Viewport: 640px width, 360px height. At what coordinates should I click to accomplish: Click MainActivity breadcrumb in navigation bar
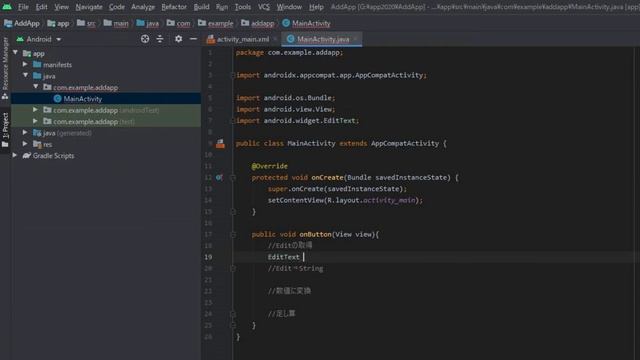pyautogui.click(x=306, y=23)
